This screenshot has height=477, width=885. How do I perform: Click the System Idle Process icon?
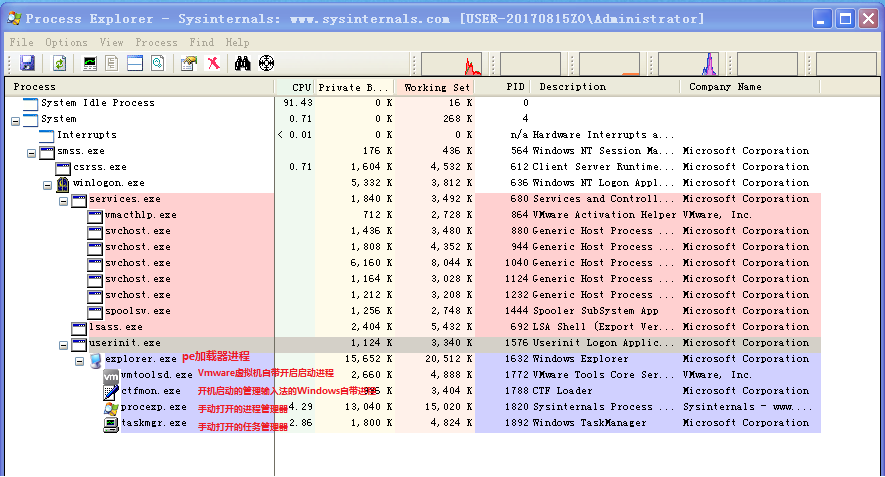coord(30,103)
